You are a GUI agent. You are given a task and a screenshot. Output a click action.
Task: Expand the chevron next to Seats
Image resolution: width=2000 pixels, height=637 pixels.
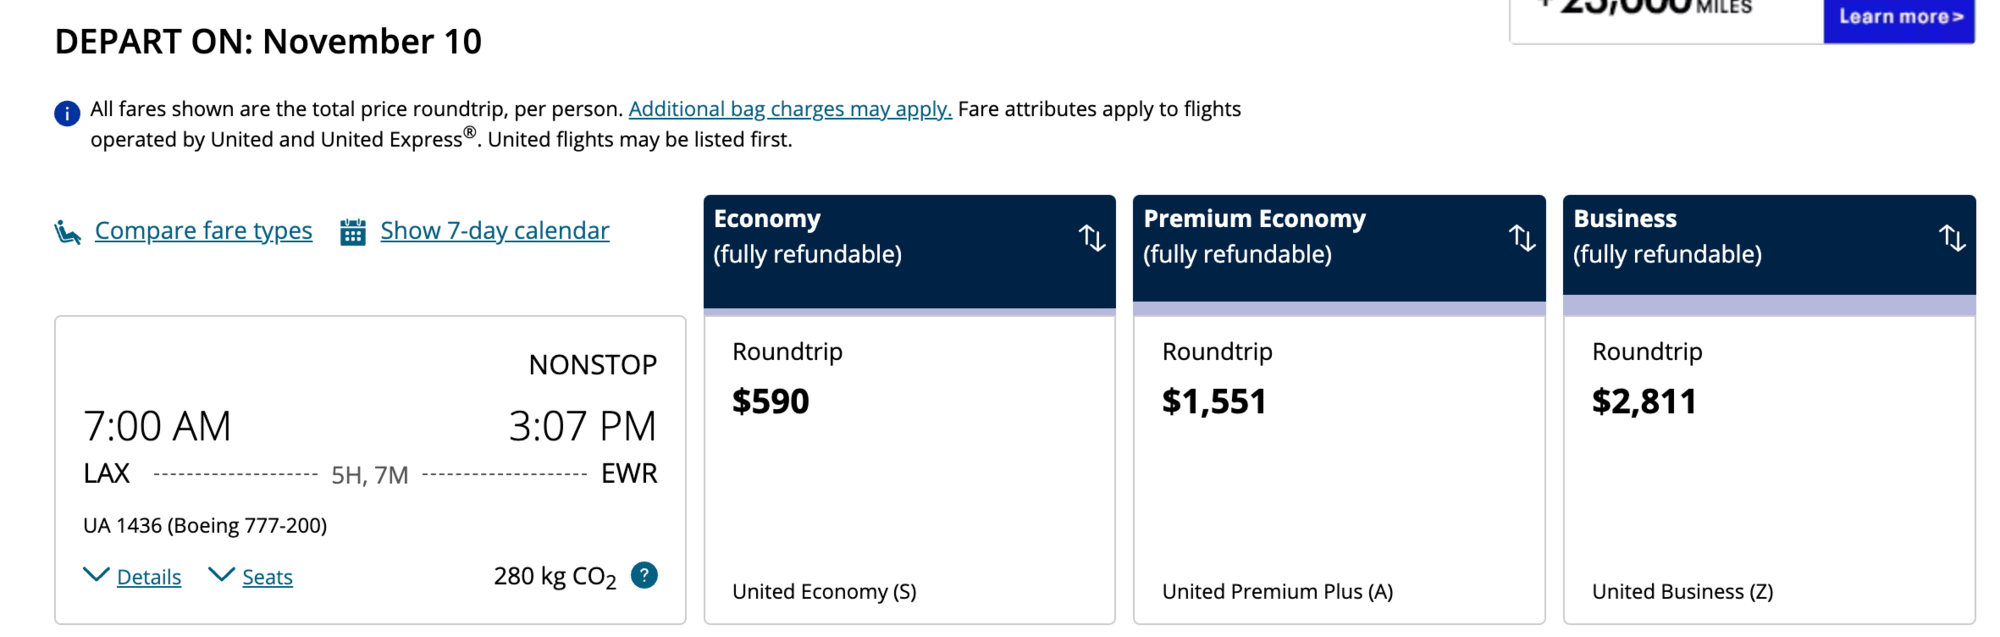(221, 575)
